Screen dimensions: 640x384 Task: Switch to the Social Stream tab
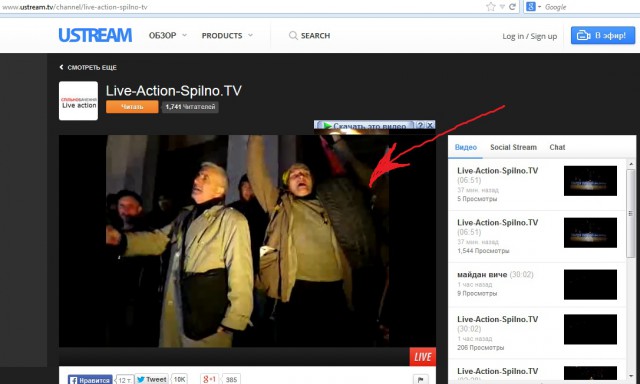point(513,147)
